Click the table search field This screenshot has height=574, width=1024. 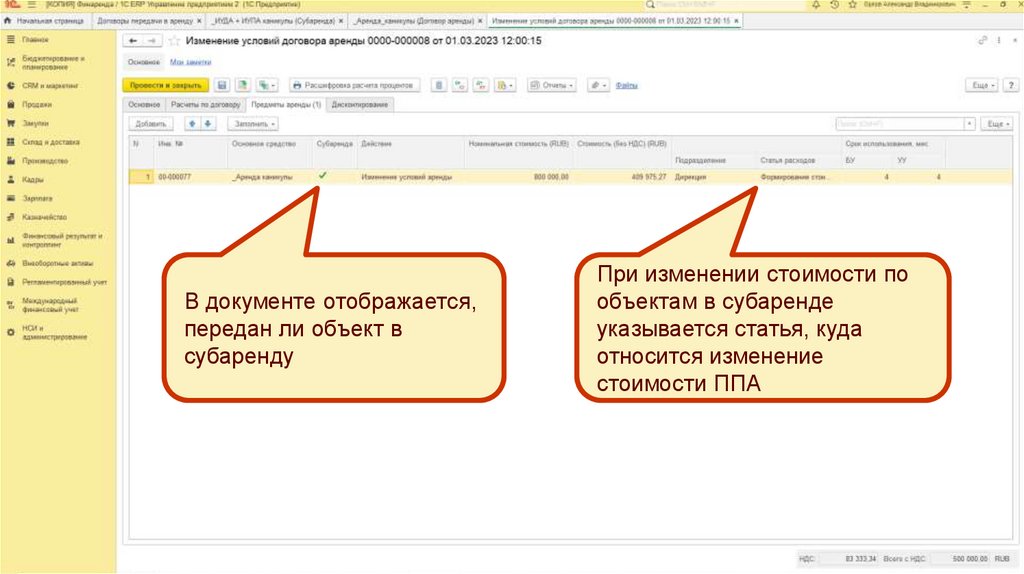(900, 124)
